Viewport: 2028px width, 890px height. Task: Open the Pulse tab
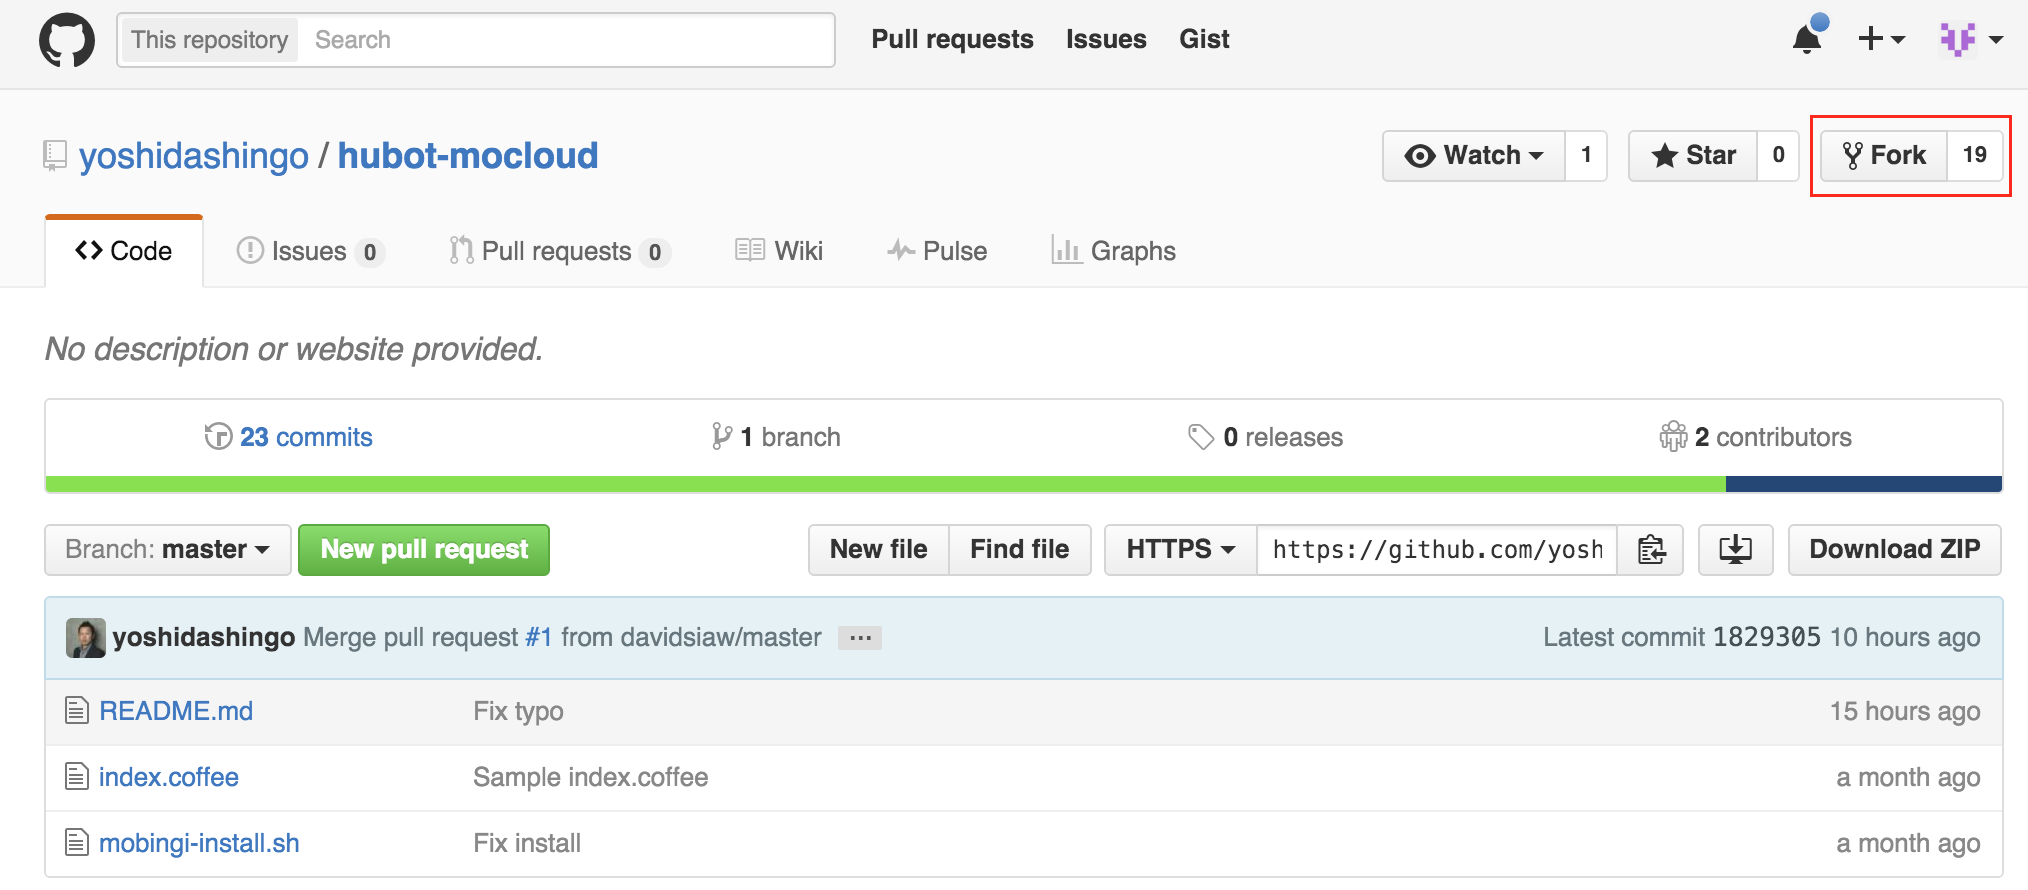pos(937,251)
